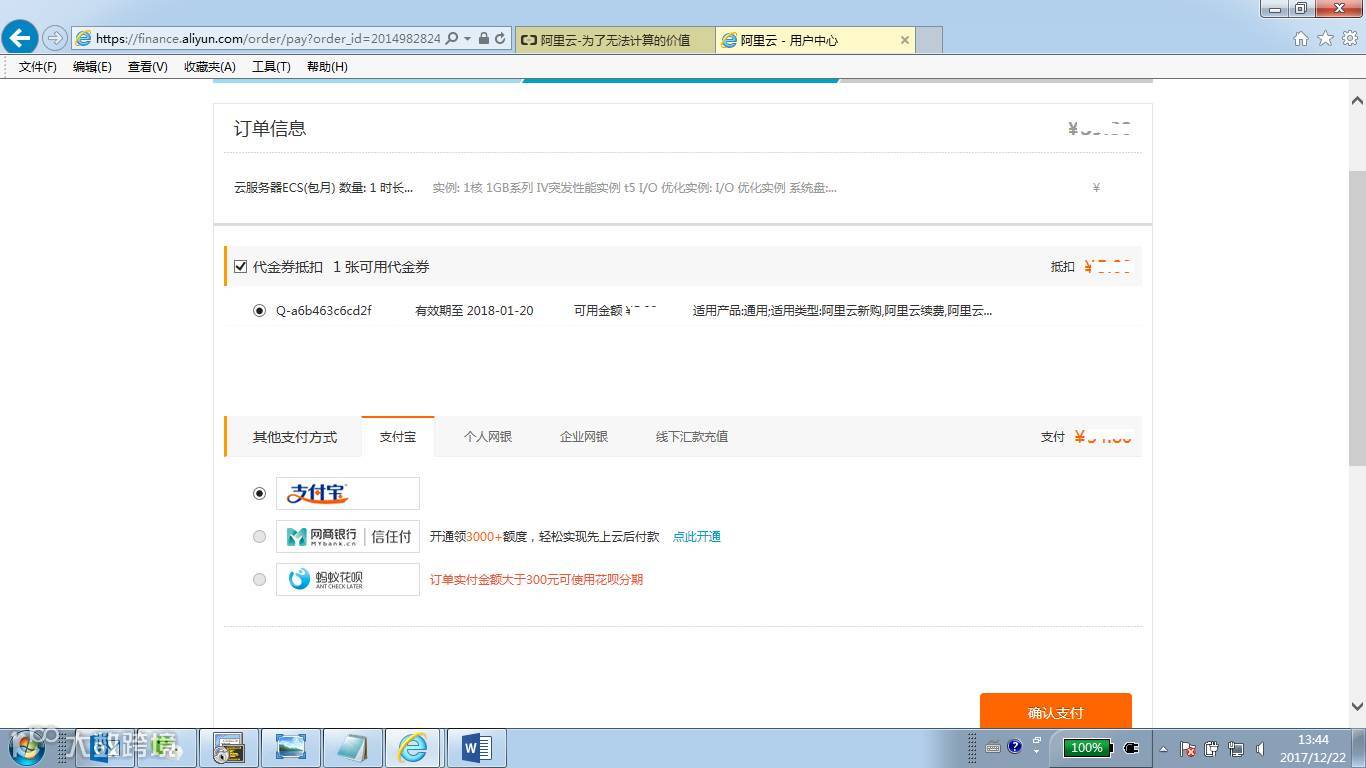Select voucher Q-a6b463c6cd2f radio button

(x=260, y=311)
